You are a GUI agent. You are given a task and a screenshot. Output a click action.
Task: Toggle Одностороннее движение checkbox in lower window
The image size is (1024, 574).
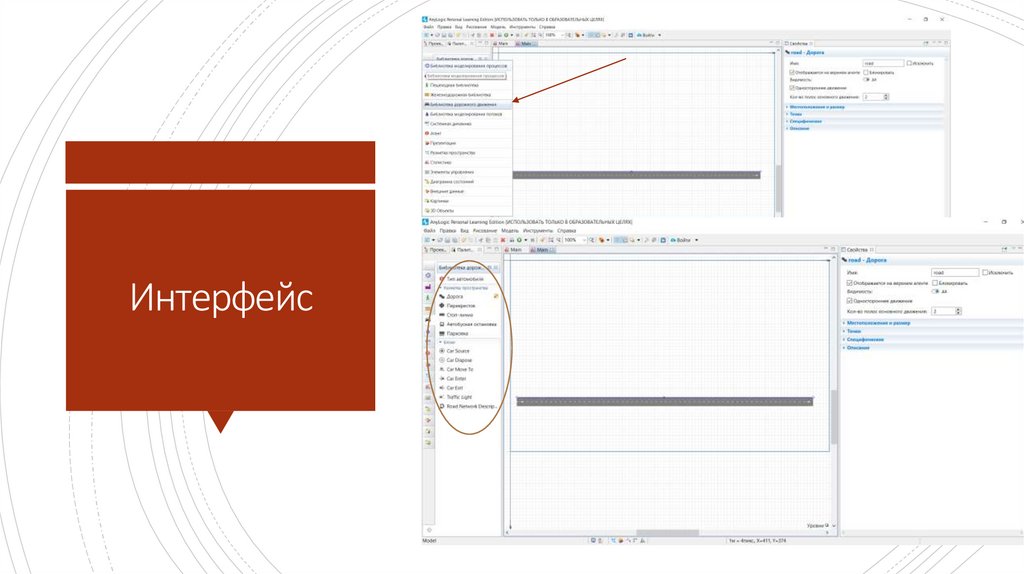pyautogui.click(x=849, y=301)
